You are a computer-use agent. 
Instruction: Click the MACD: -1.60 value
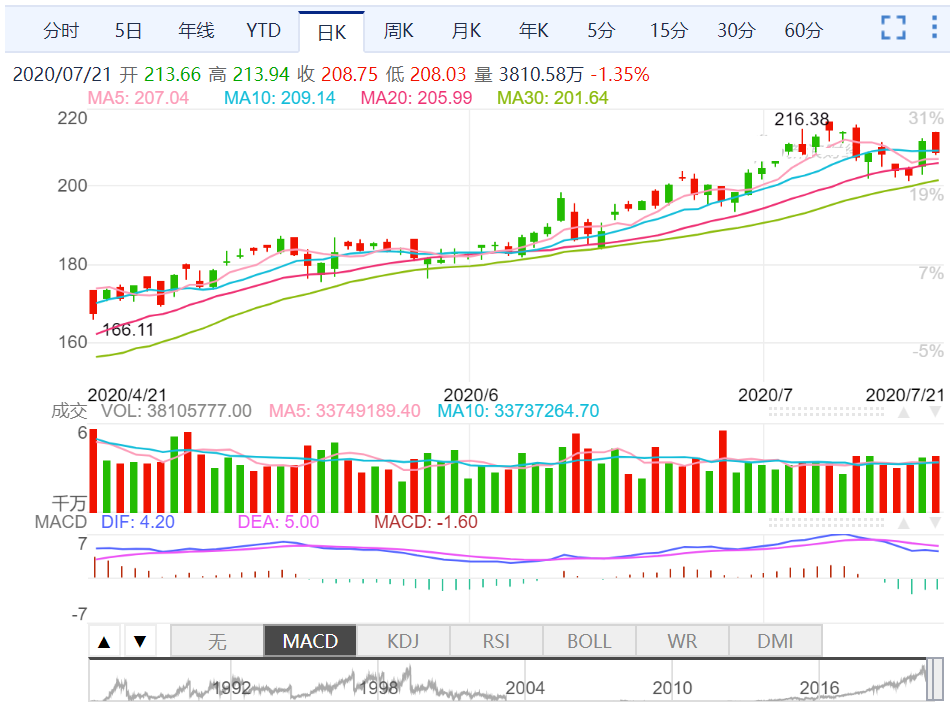point(426,521)
